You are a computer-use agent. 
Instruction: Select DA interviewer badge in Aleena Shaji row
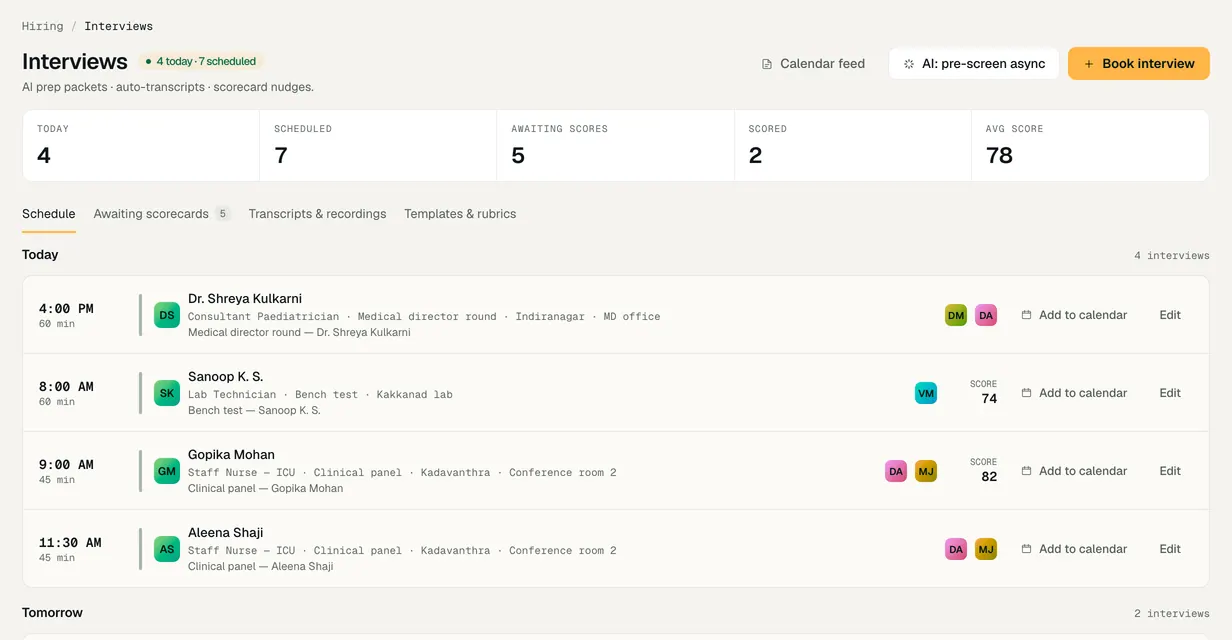pyautogui.click(x=956, y=549)
